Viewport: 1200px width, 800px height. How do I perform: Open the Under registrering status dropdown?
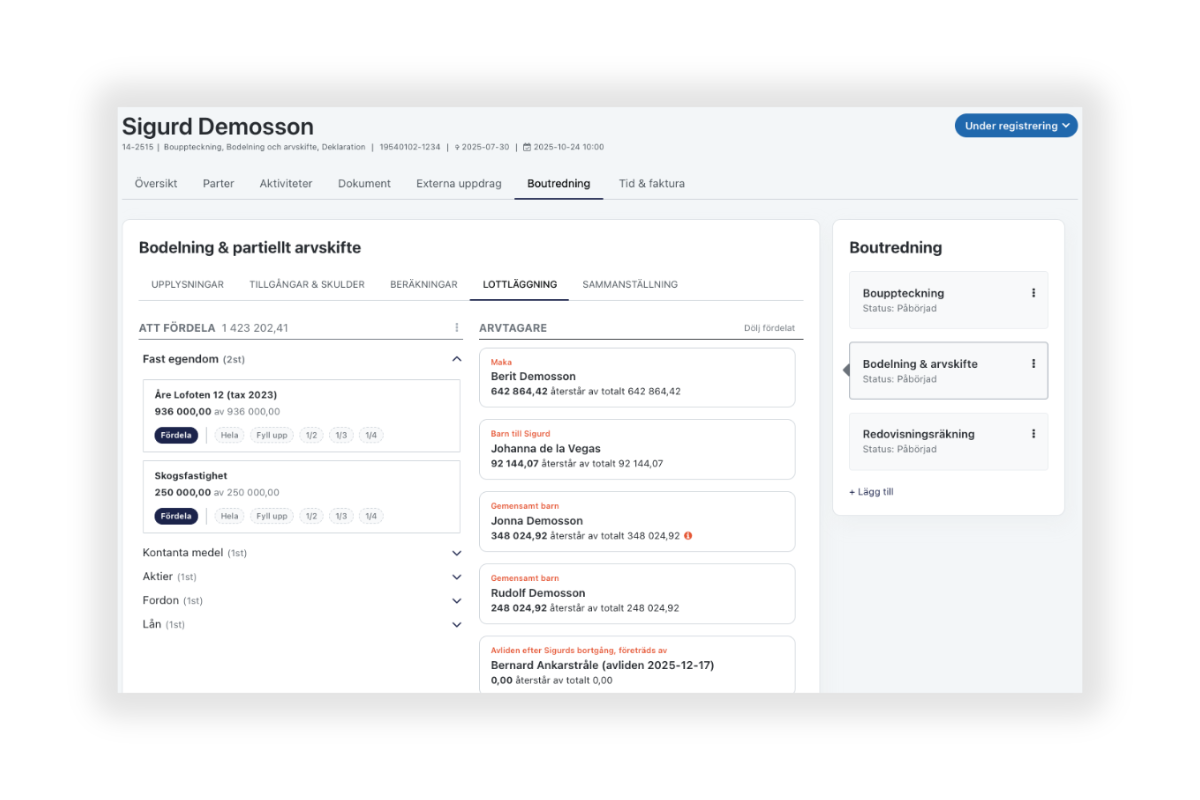(x=1016, y=126)
